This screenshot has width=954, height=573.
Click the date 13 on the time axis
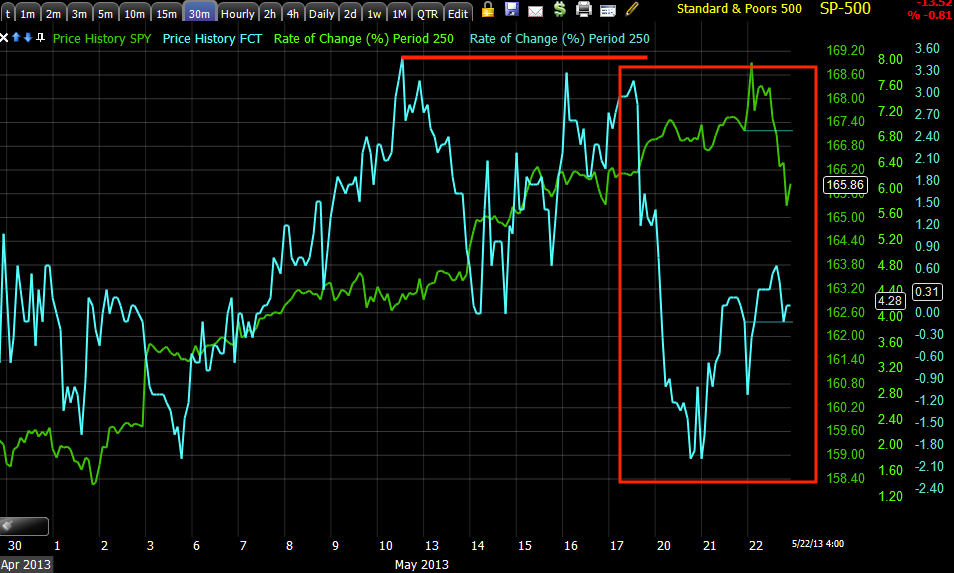pyautogui.click(x=432, y=546)
